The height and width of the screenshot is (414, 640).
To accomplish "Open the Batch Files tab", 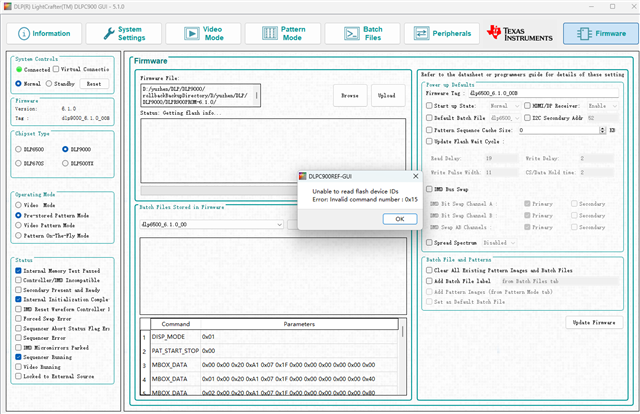I will tap(362, 33).
